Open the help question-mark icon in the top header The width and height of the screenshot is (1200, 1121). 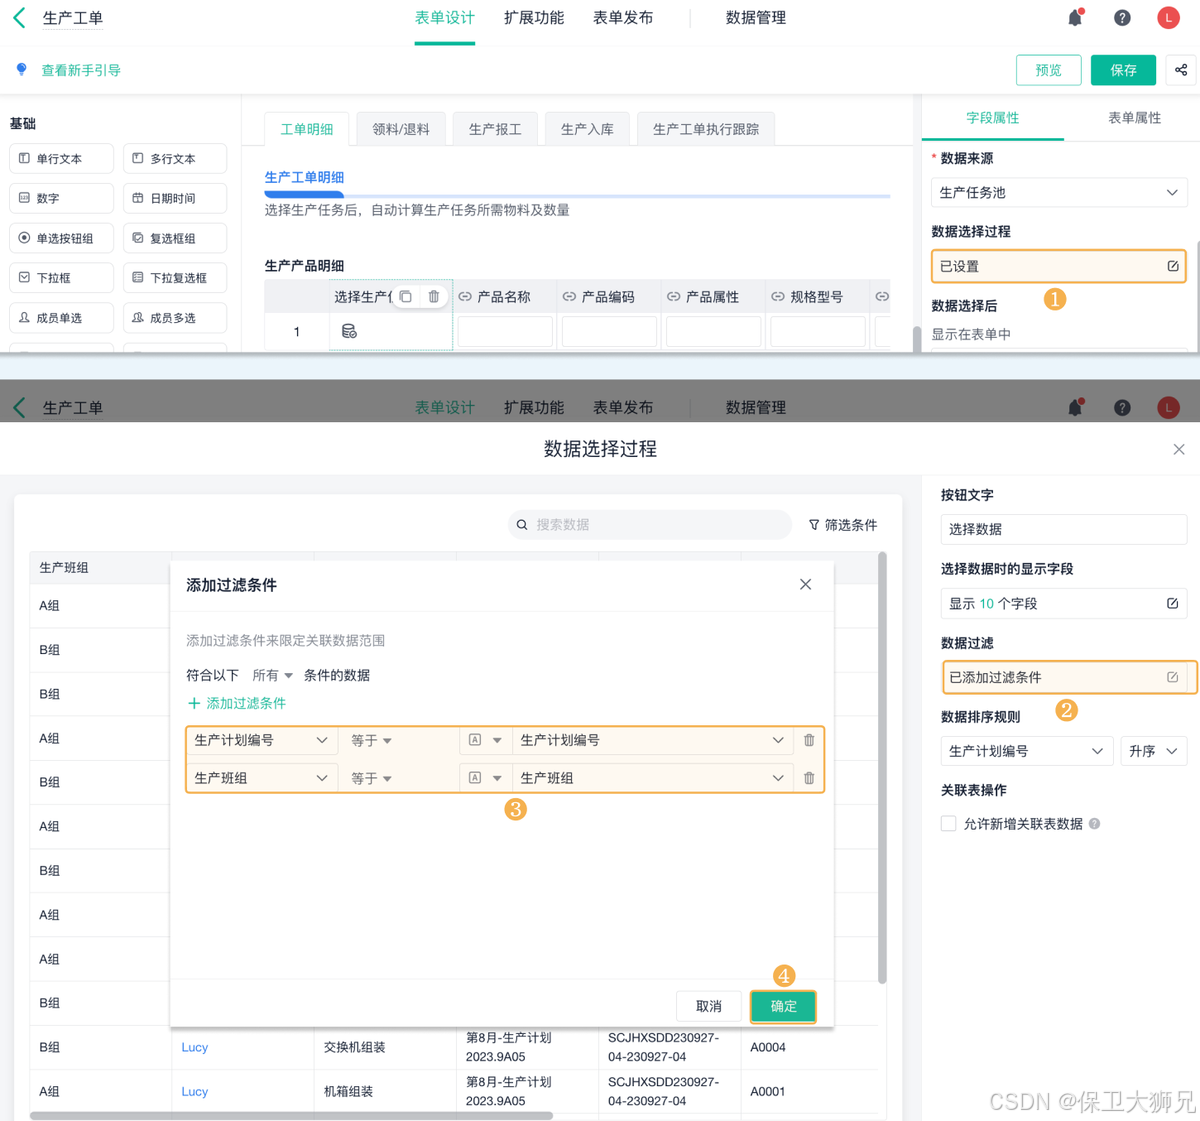[x=1122, y=17]
